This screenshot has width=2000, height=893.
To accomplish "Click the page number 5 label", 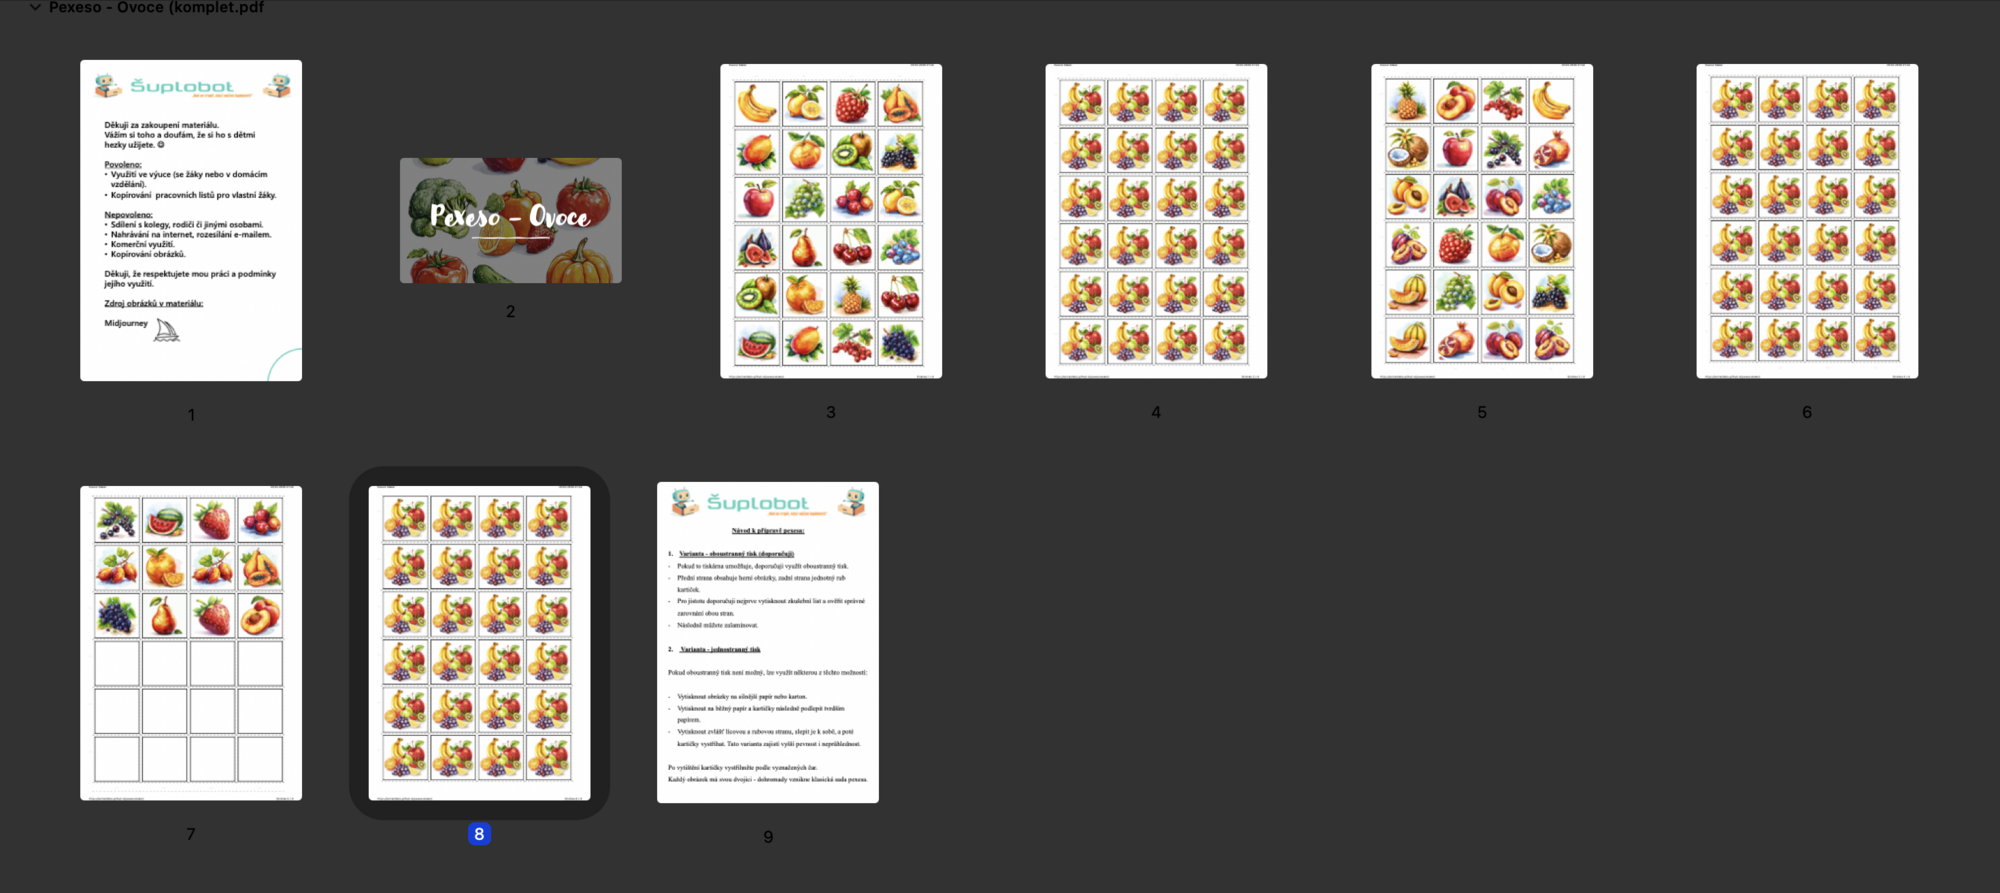I will click(x=1481, y=412).
